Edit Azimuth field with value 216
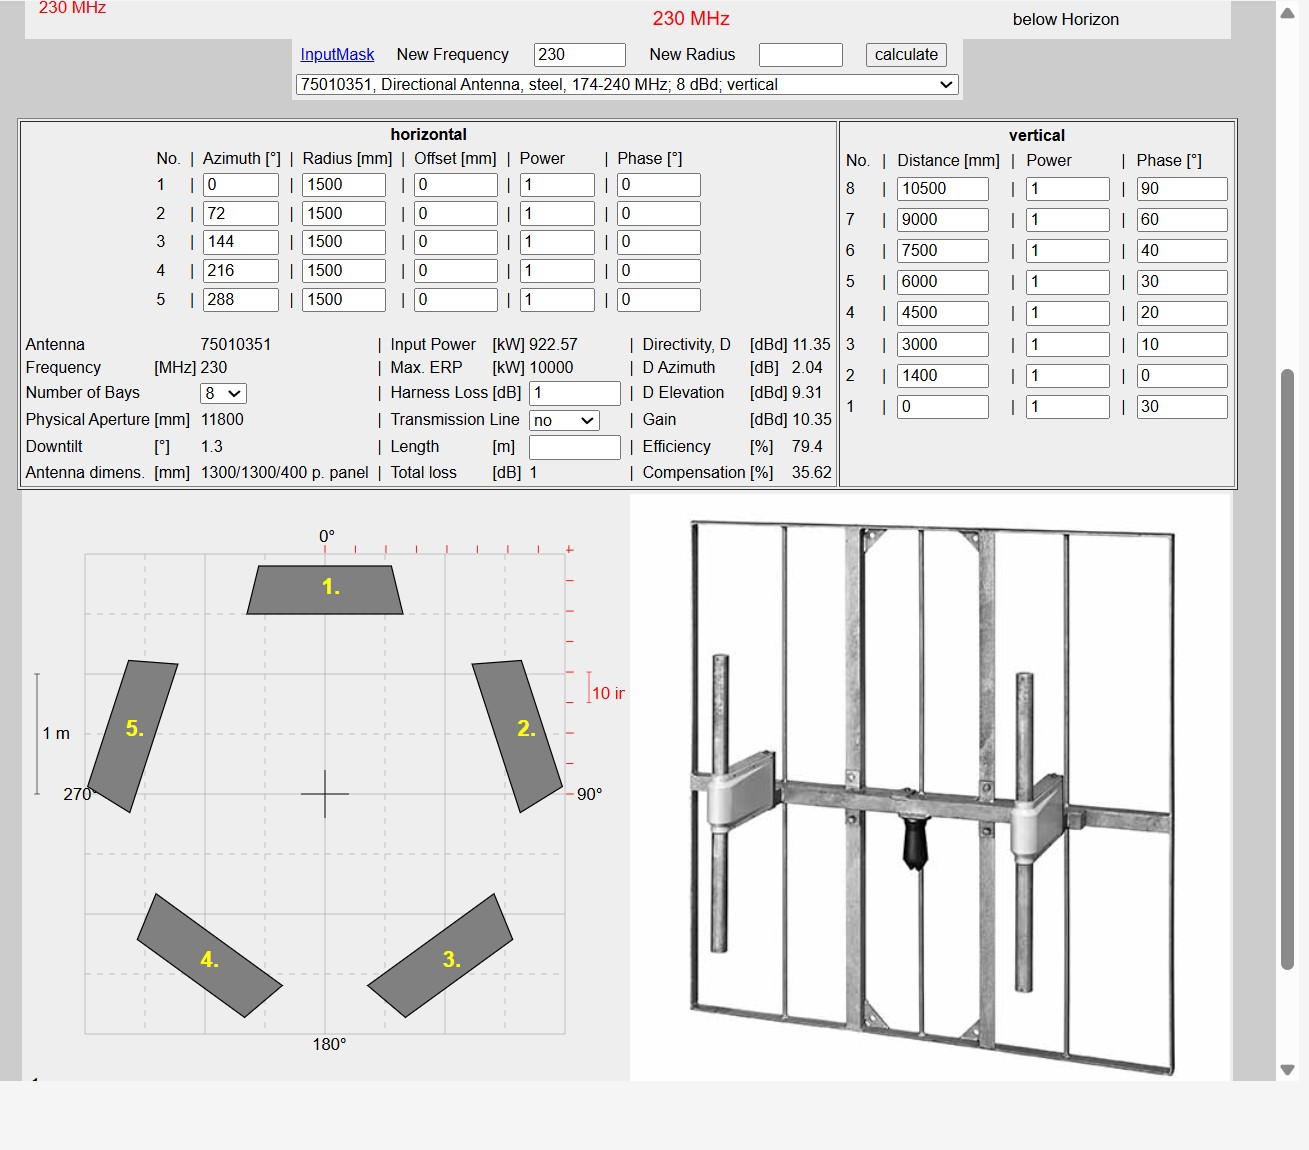 241,271
